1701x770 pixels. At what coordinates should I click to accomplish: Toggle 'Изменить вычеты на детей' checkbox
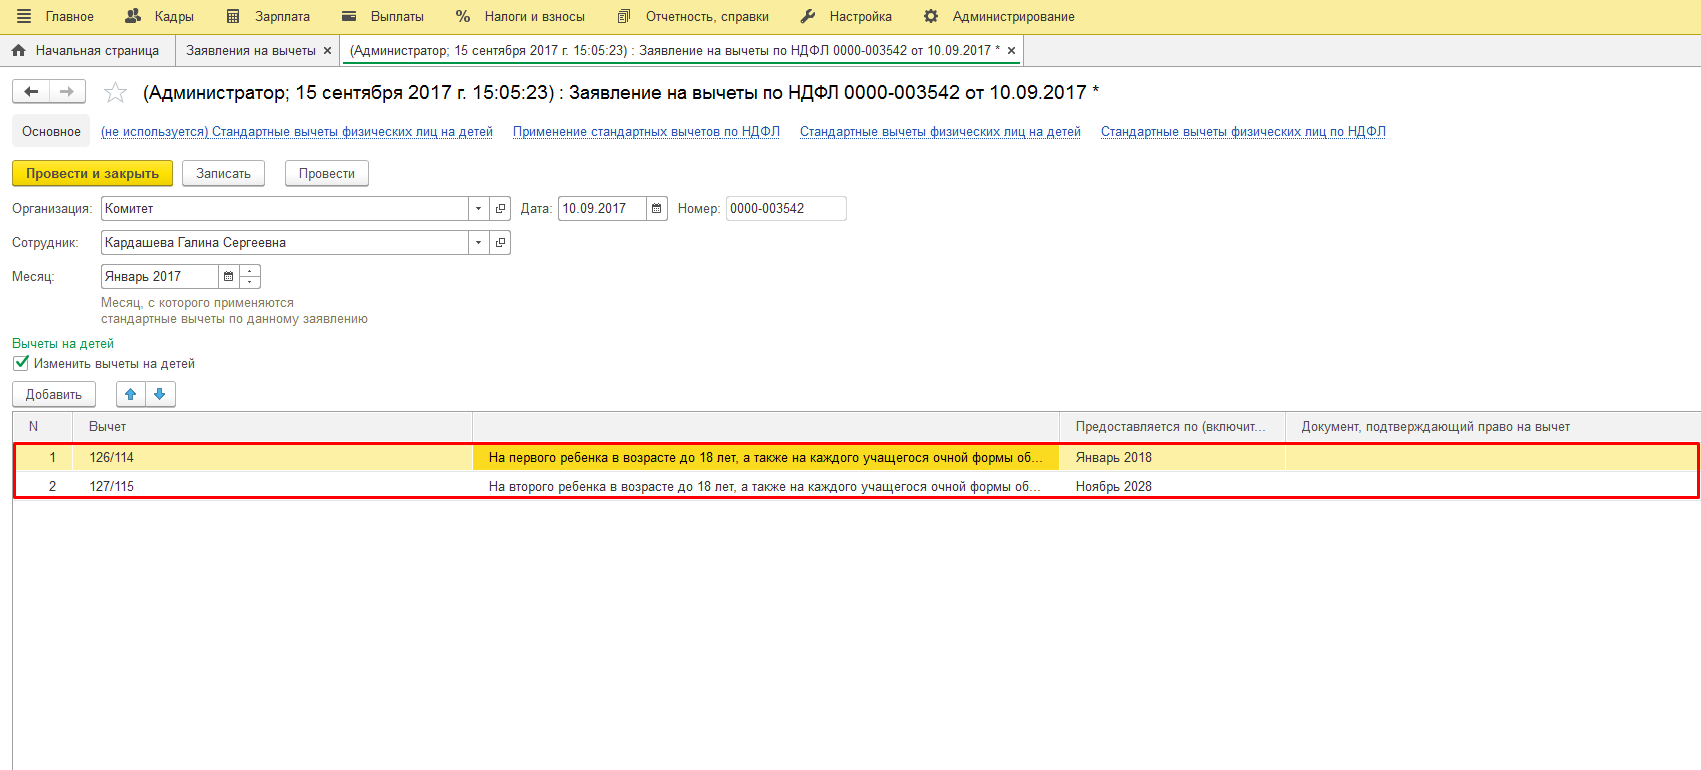point(21,363)
